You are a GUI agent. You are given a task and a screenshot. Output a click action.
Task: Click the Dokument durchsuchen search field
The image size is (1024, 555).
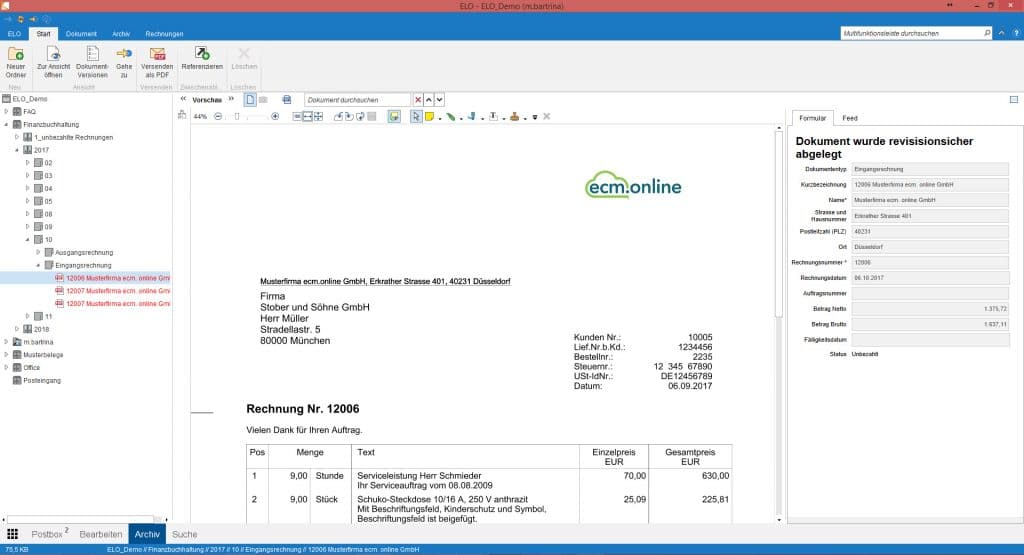coord(357,100)
